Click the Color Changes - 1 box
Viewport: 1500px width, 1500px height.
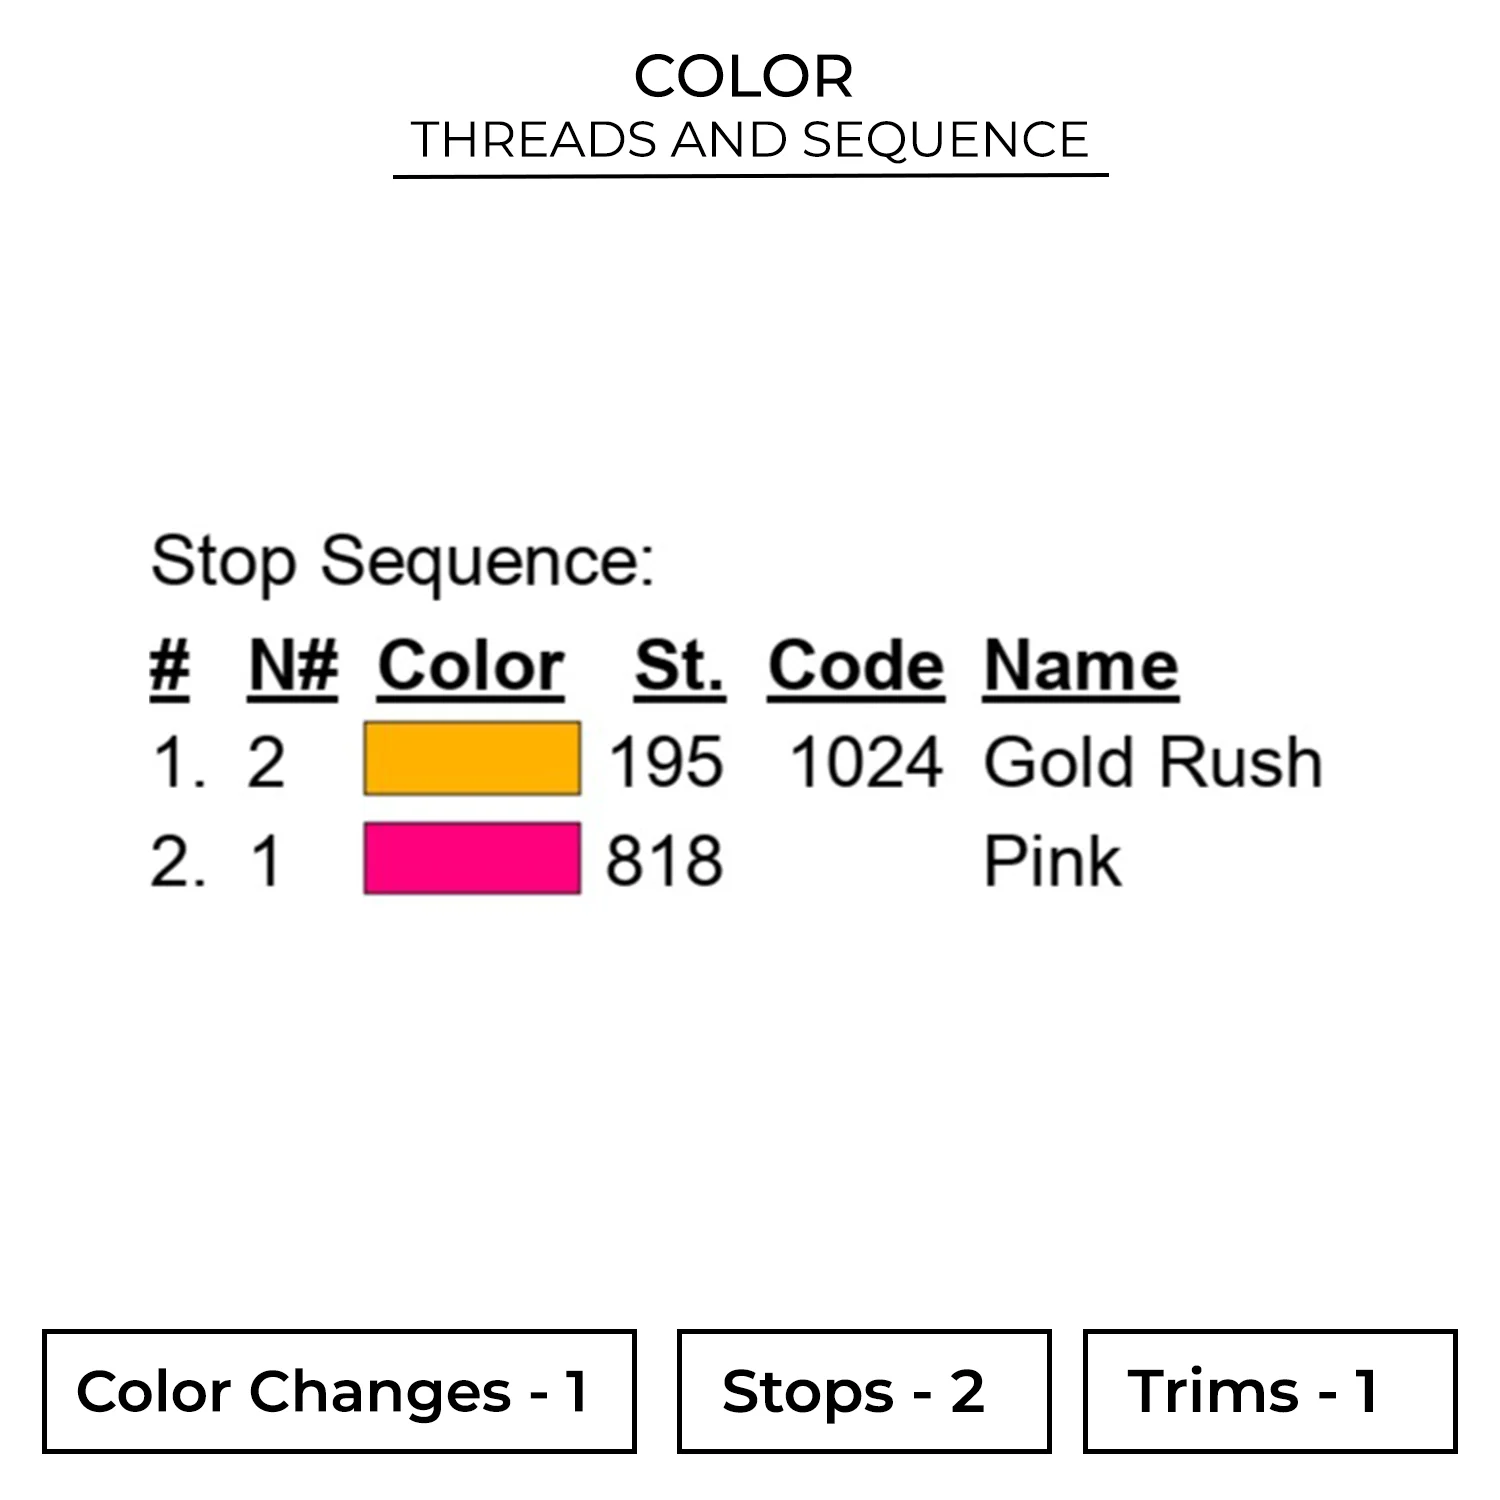[x=339, y=1391]
